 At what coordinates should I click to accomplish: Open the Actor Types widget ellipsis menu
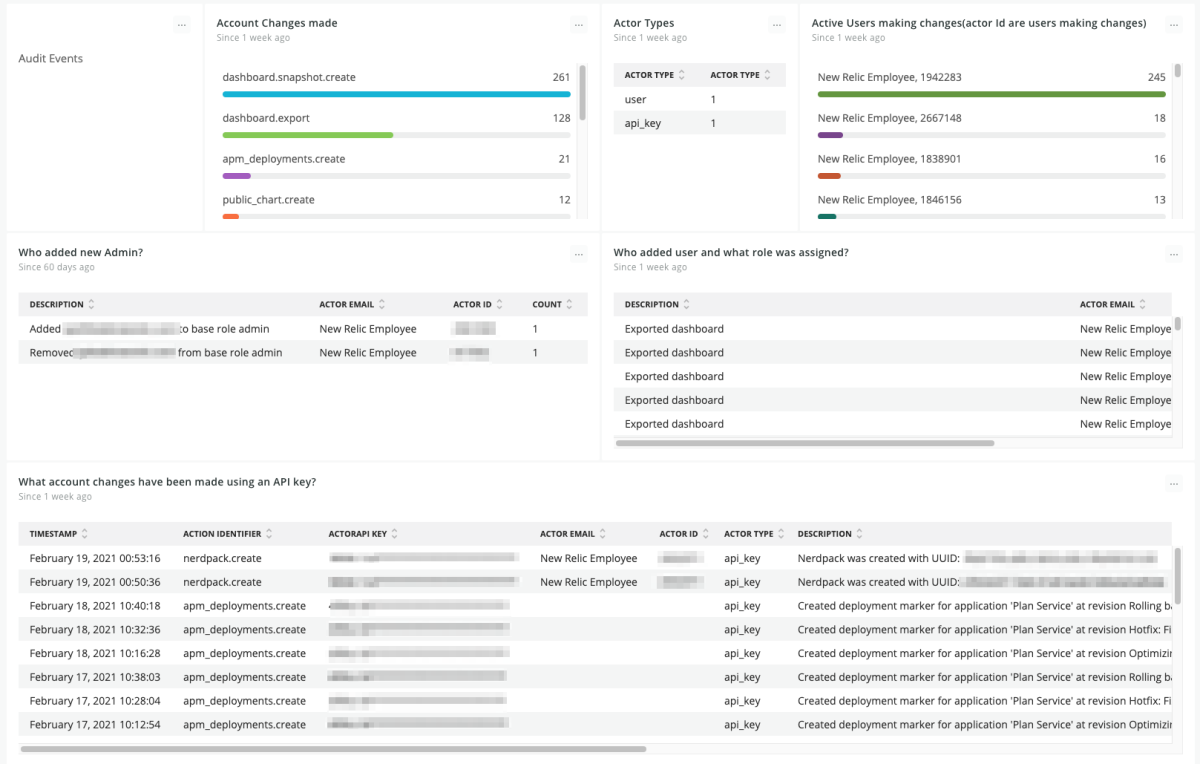(x=777, y=25)
